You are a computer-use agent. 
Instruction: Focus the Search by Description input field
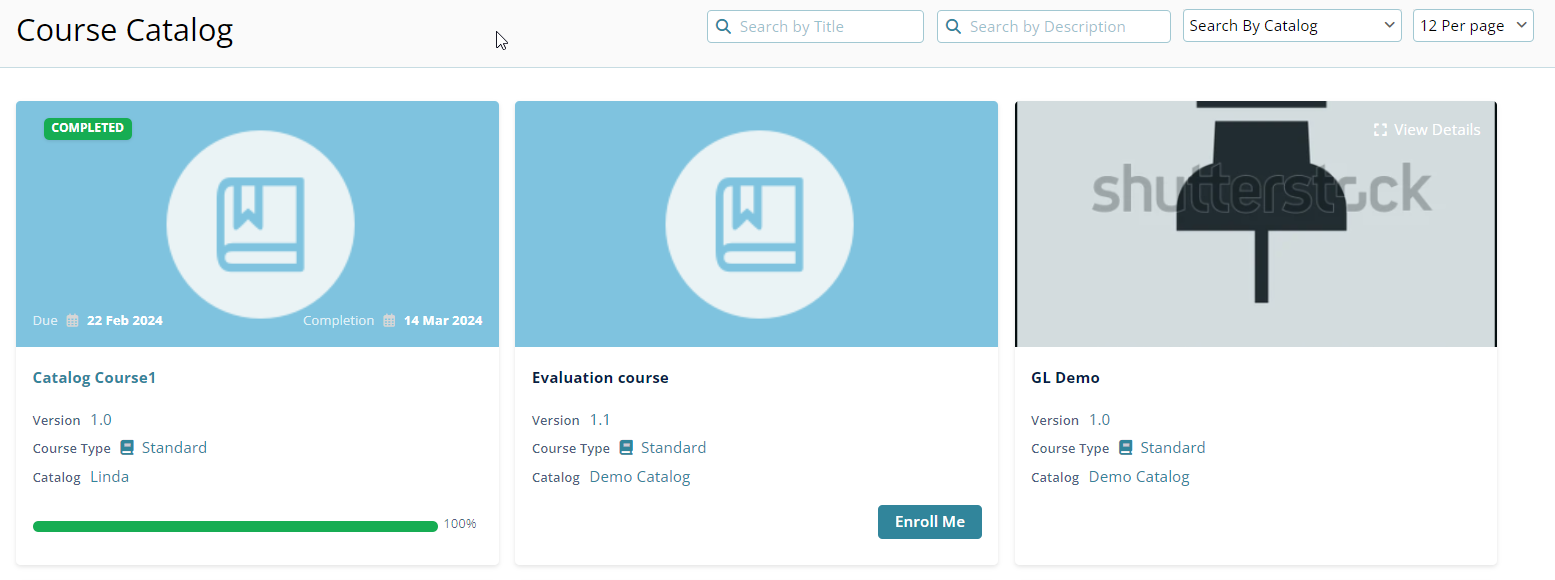[x=1064, y=27]
